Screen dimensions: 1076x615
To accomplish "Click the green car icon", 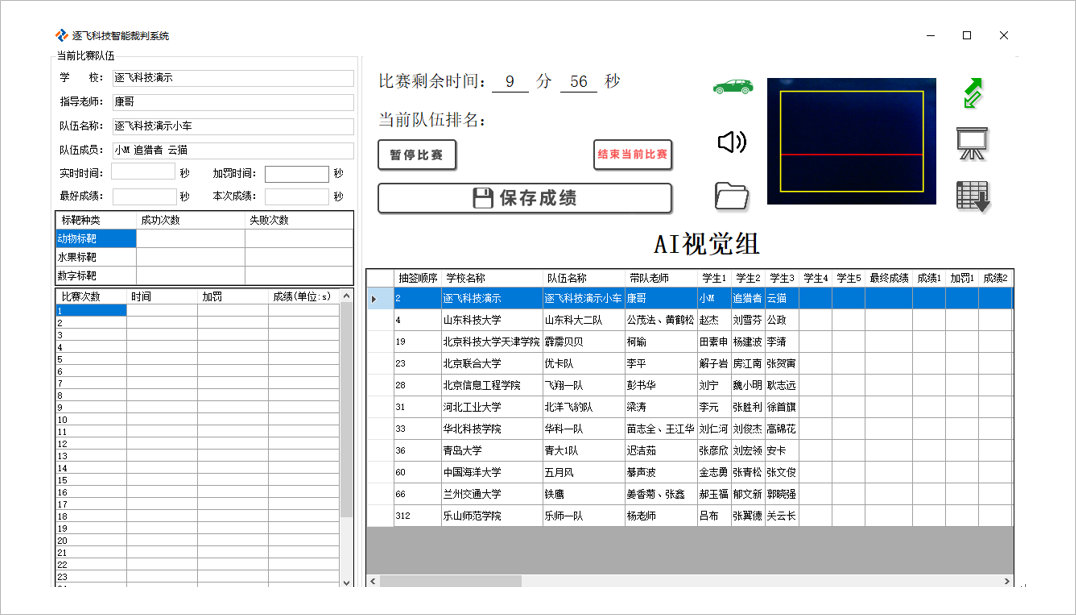I will tap(732, 87).
